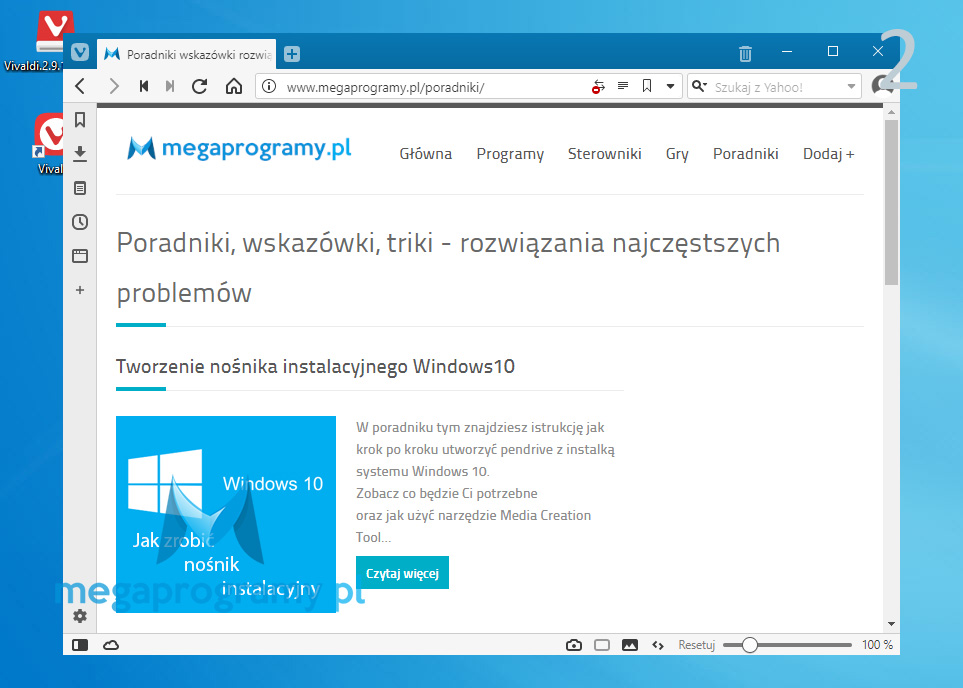
Task: Click the zoom slider handle
Action: (749, 645)
